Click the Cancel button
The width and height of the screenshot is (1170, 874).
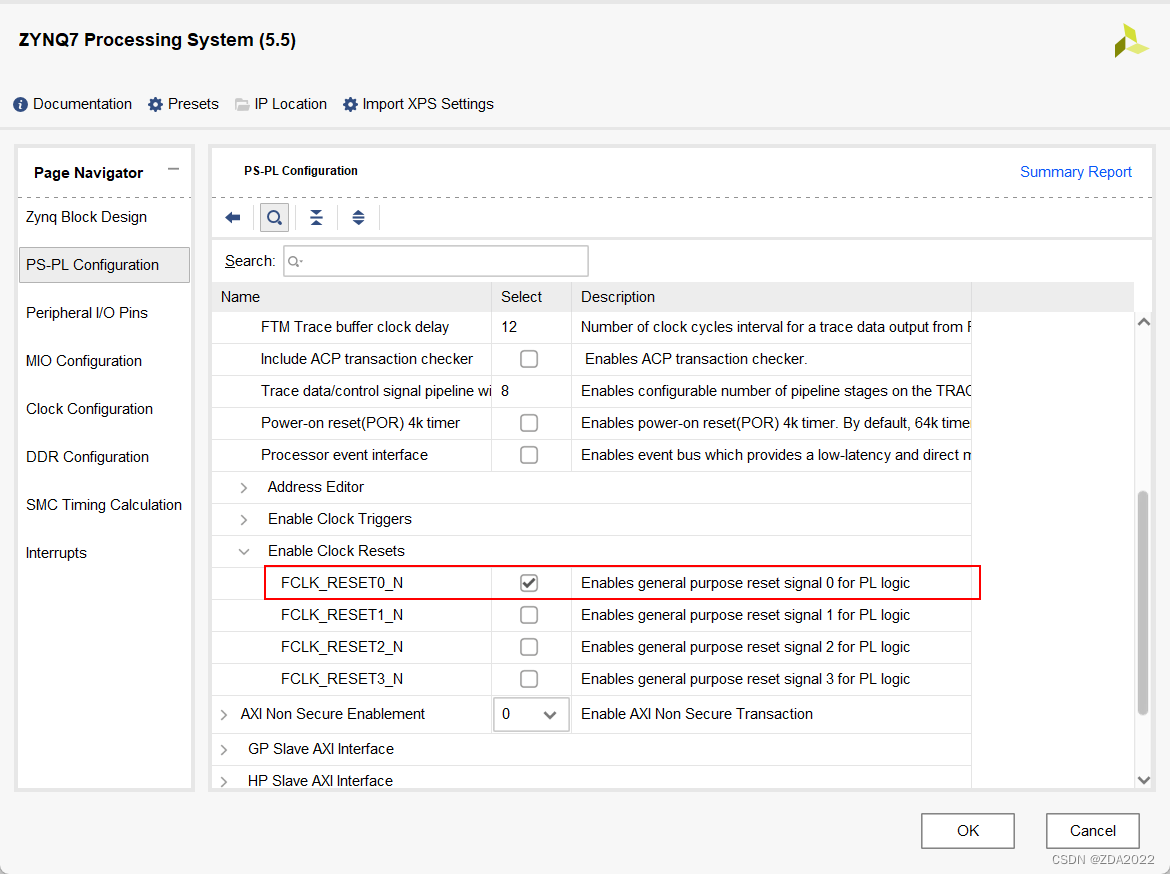point(1092,831)
